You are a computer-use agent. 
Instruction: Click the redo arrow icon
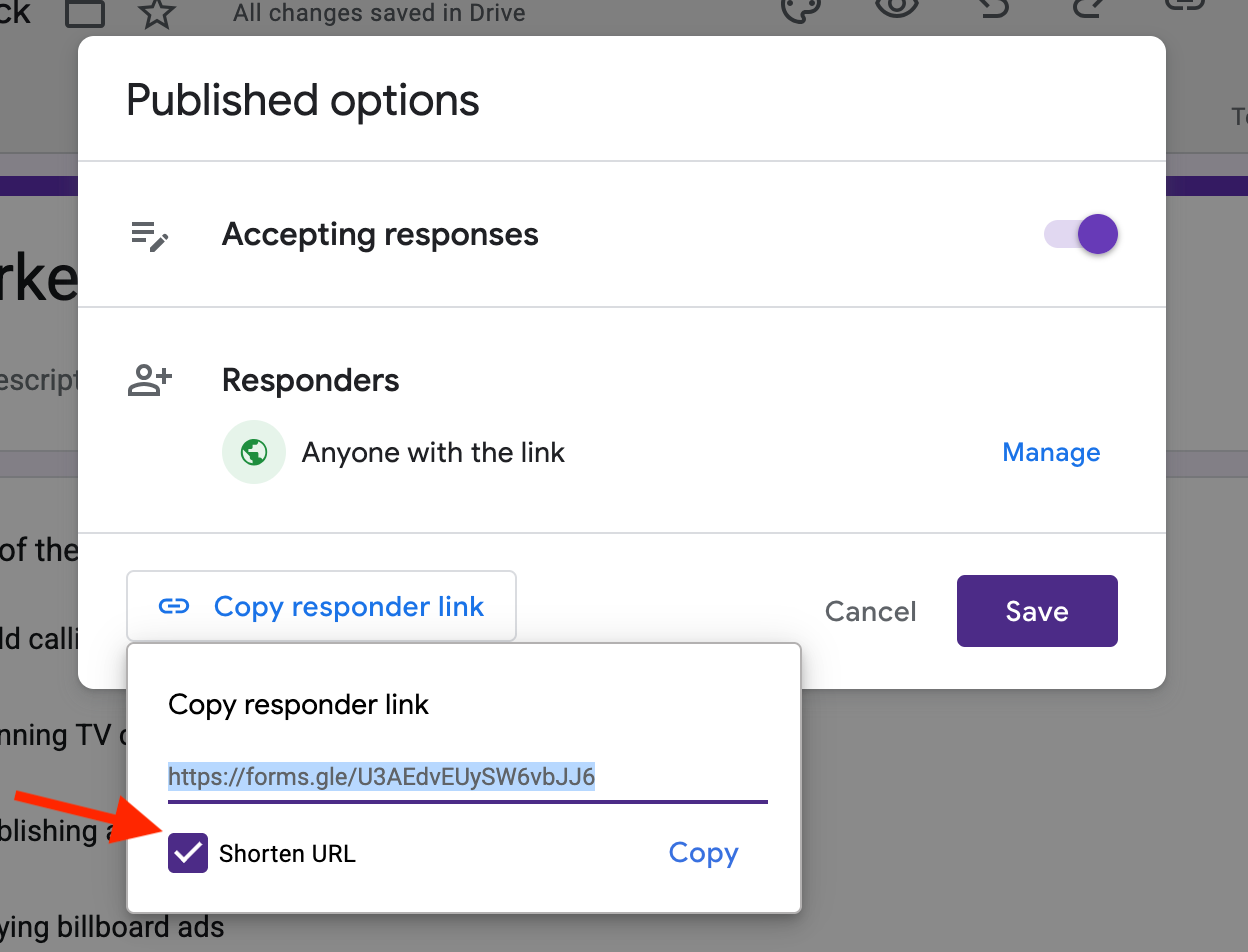pos(1086,8)
